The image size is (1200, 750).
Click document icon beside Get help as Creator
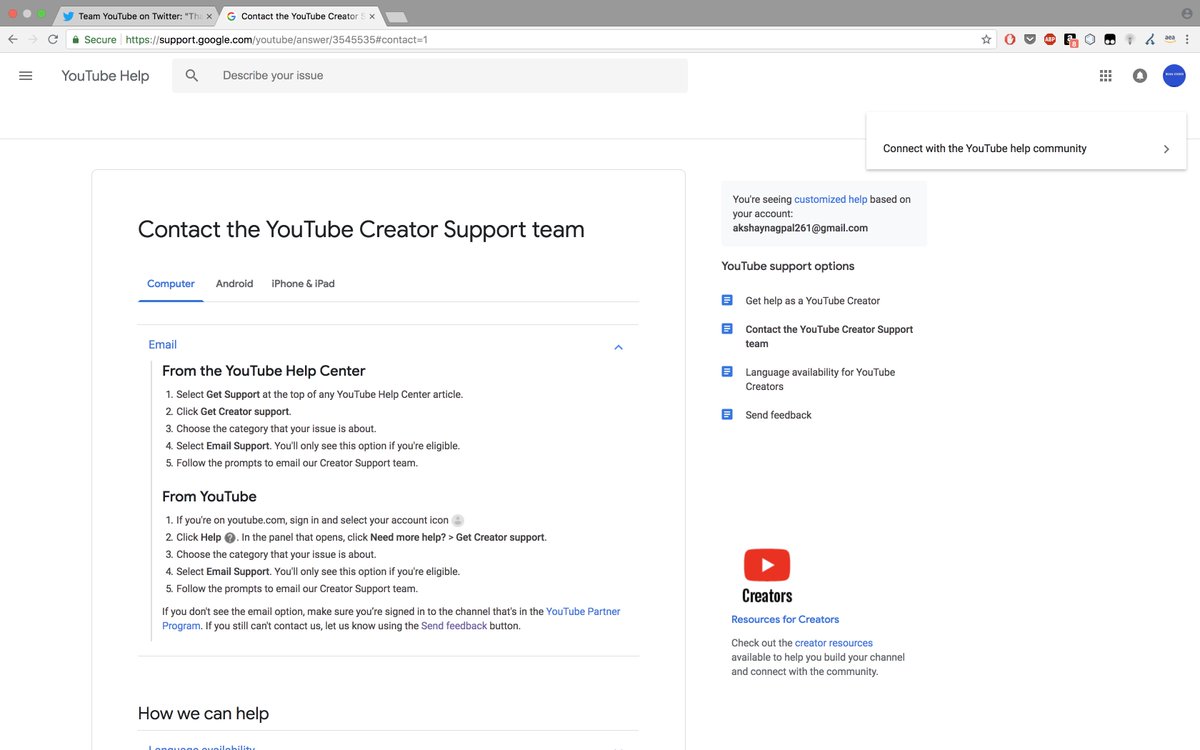[727, 300]
